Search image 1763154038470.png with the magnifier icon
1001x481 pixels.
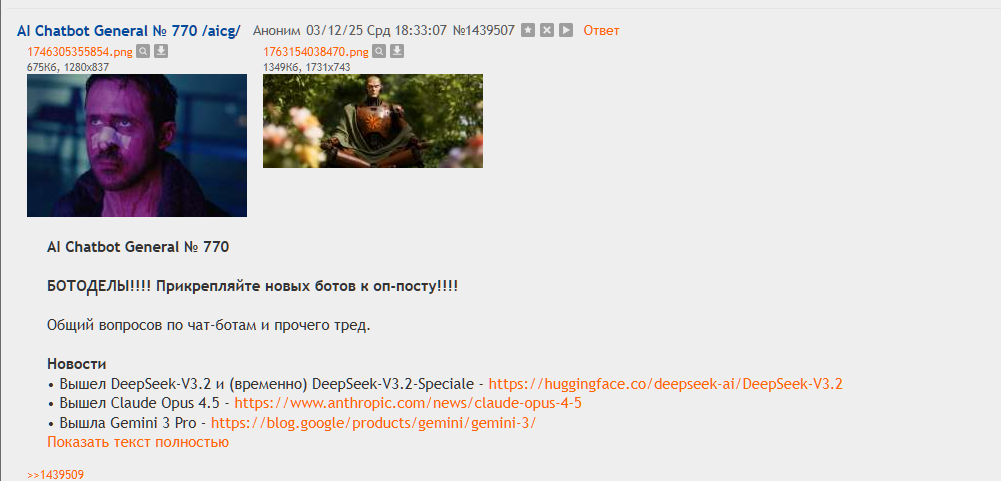(x=379, y=51)
